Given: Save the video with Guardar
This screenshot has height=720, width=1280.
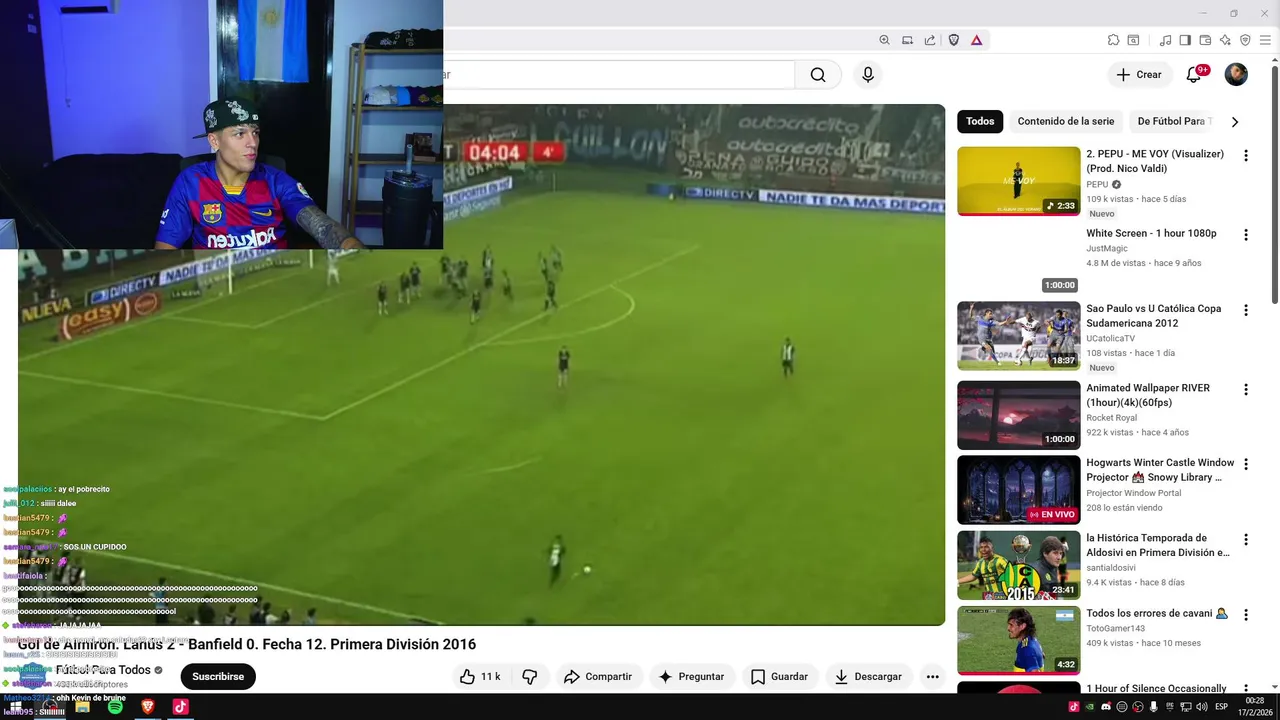Looking at the screenshot, I should click(x=779, y=677).
